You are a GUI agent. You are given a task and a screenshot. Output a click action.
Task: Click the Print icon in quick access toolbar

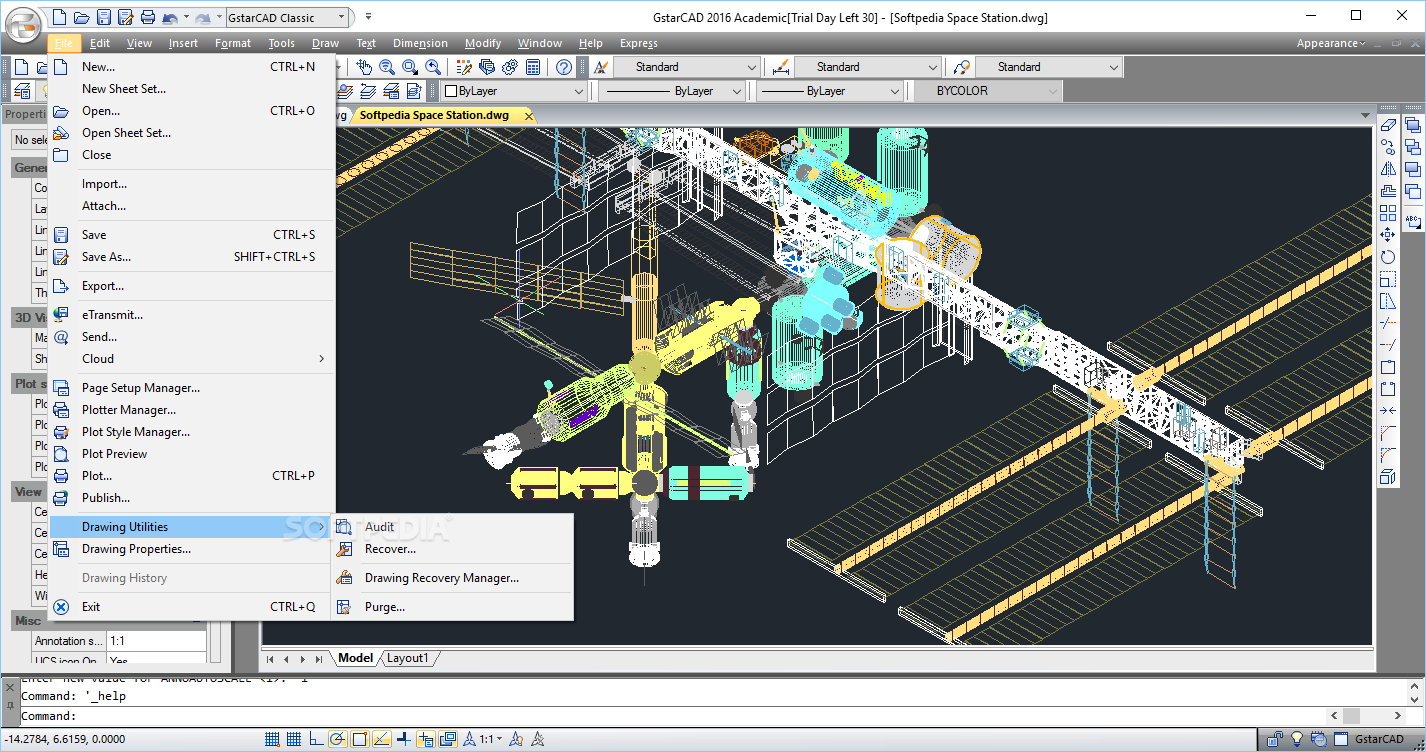(x=147, y=17)
